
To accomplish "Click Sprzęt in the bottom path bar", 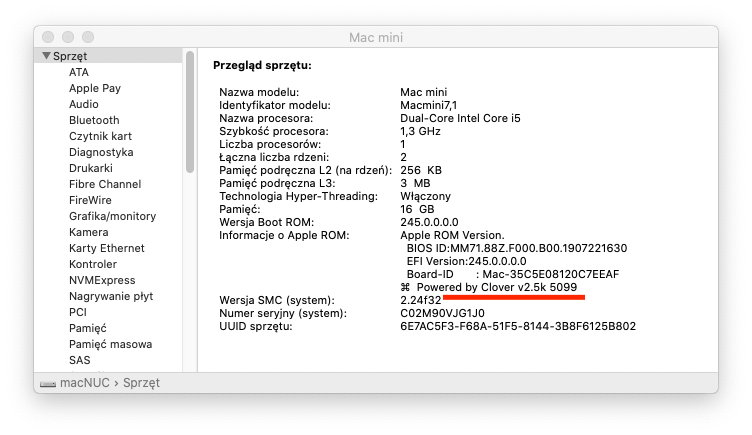I will (x=140, y=383).
